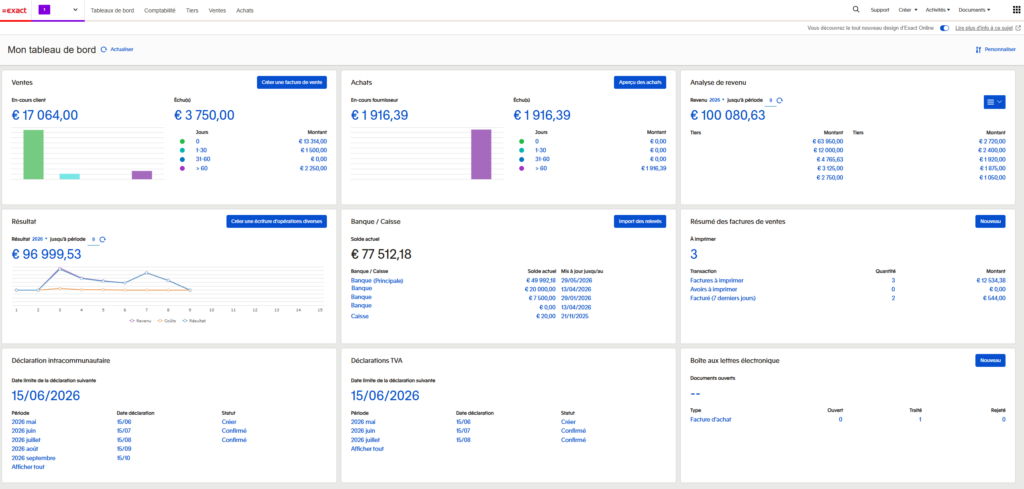Image resolution: width=1024 pixels, height=489 pixels.
Task: Click Créer une facture de vente button
Action: pos(291,82)
